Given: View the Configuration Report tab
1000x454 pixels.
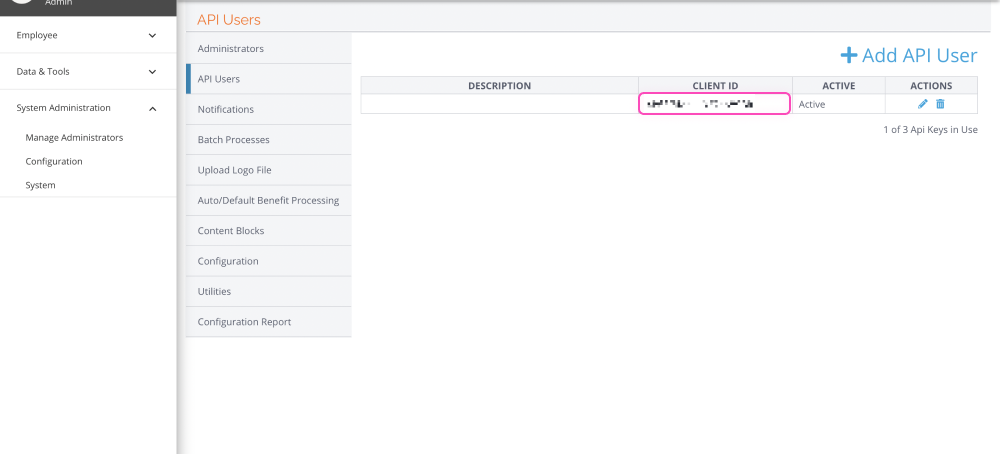Looking at the screenshot, I should (245, 322).
